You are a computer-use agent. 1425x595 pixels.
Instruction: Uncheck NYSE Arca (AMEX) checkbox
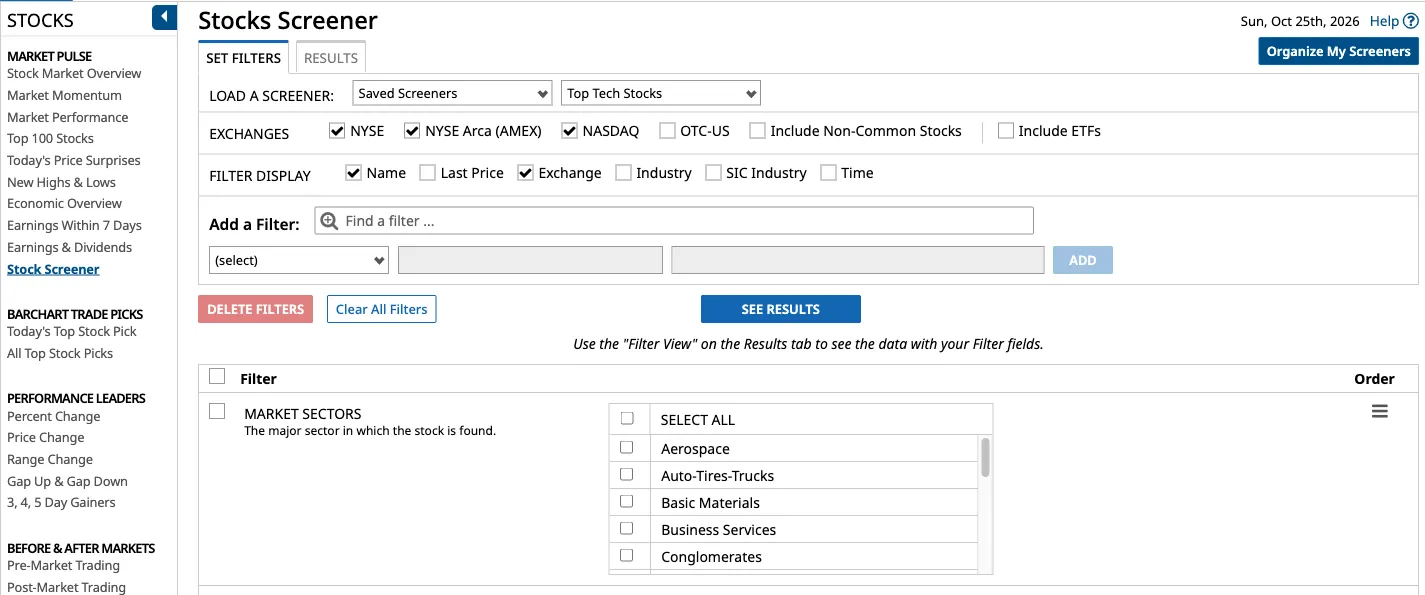[412, 131]
